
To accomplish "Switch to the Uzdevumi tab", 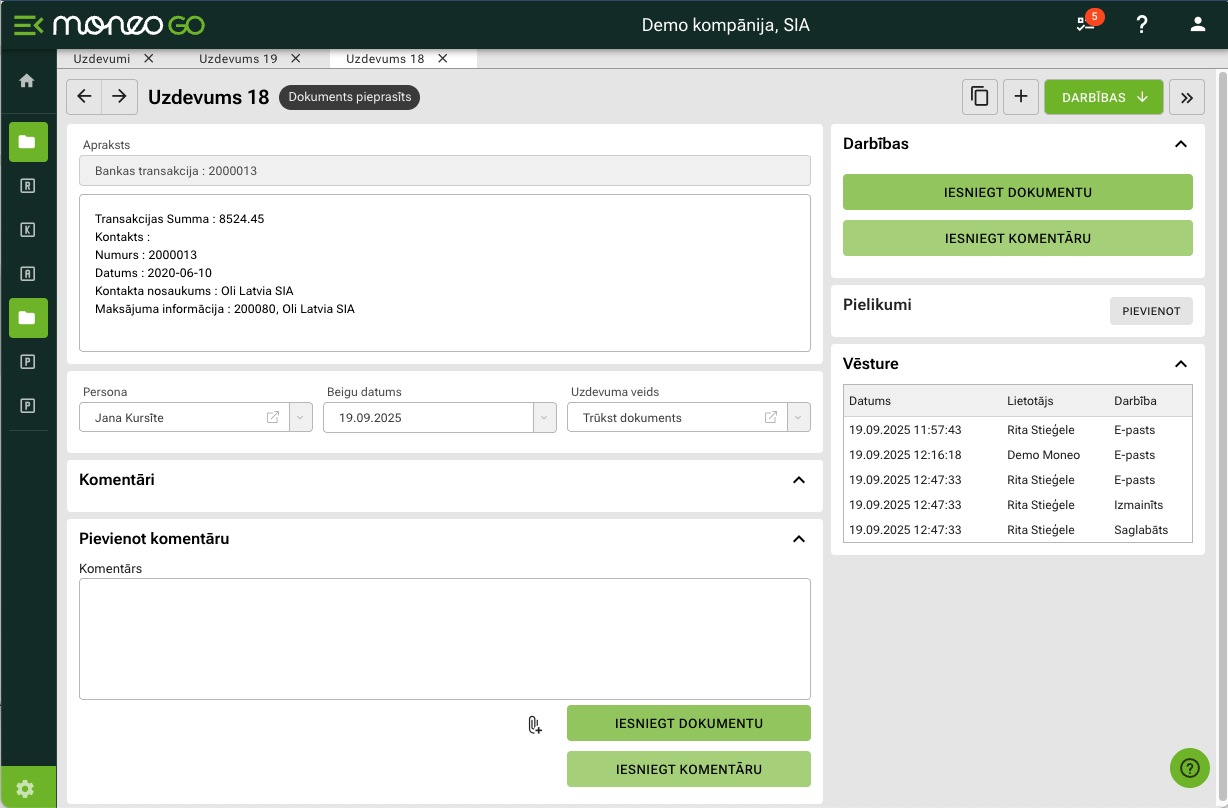I will click(102, 59).
